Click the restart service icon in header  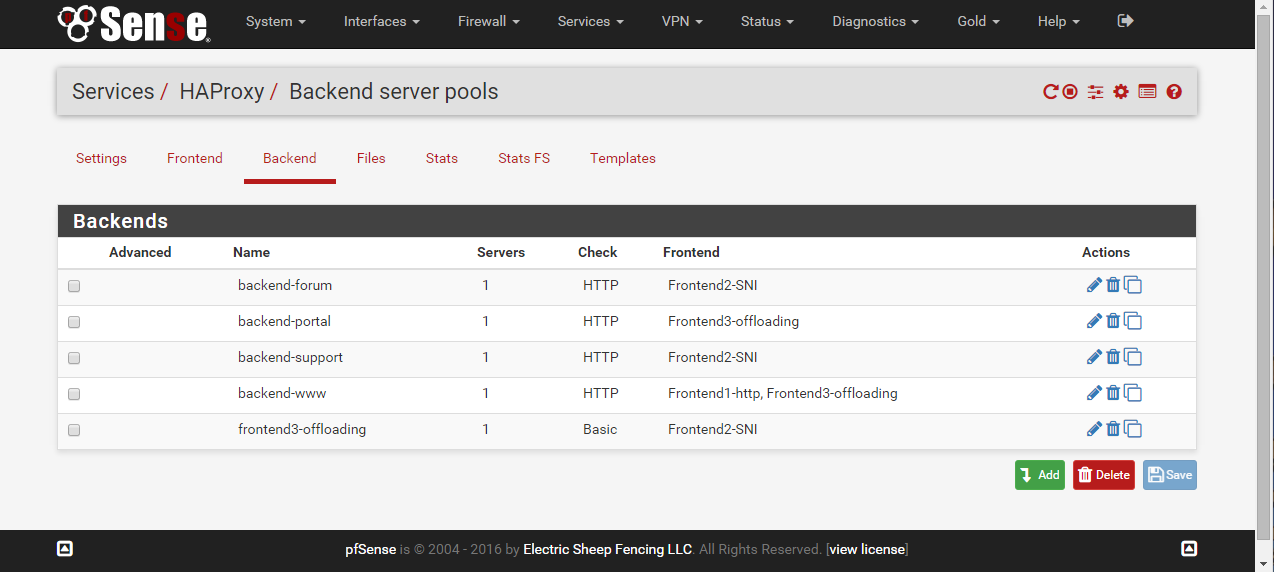pyautogui.click(x=1050, y=92)
